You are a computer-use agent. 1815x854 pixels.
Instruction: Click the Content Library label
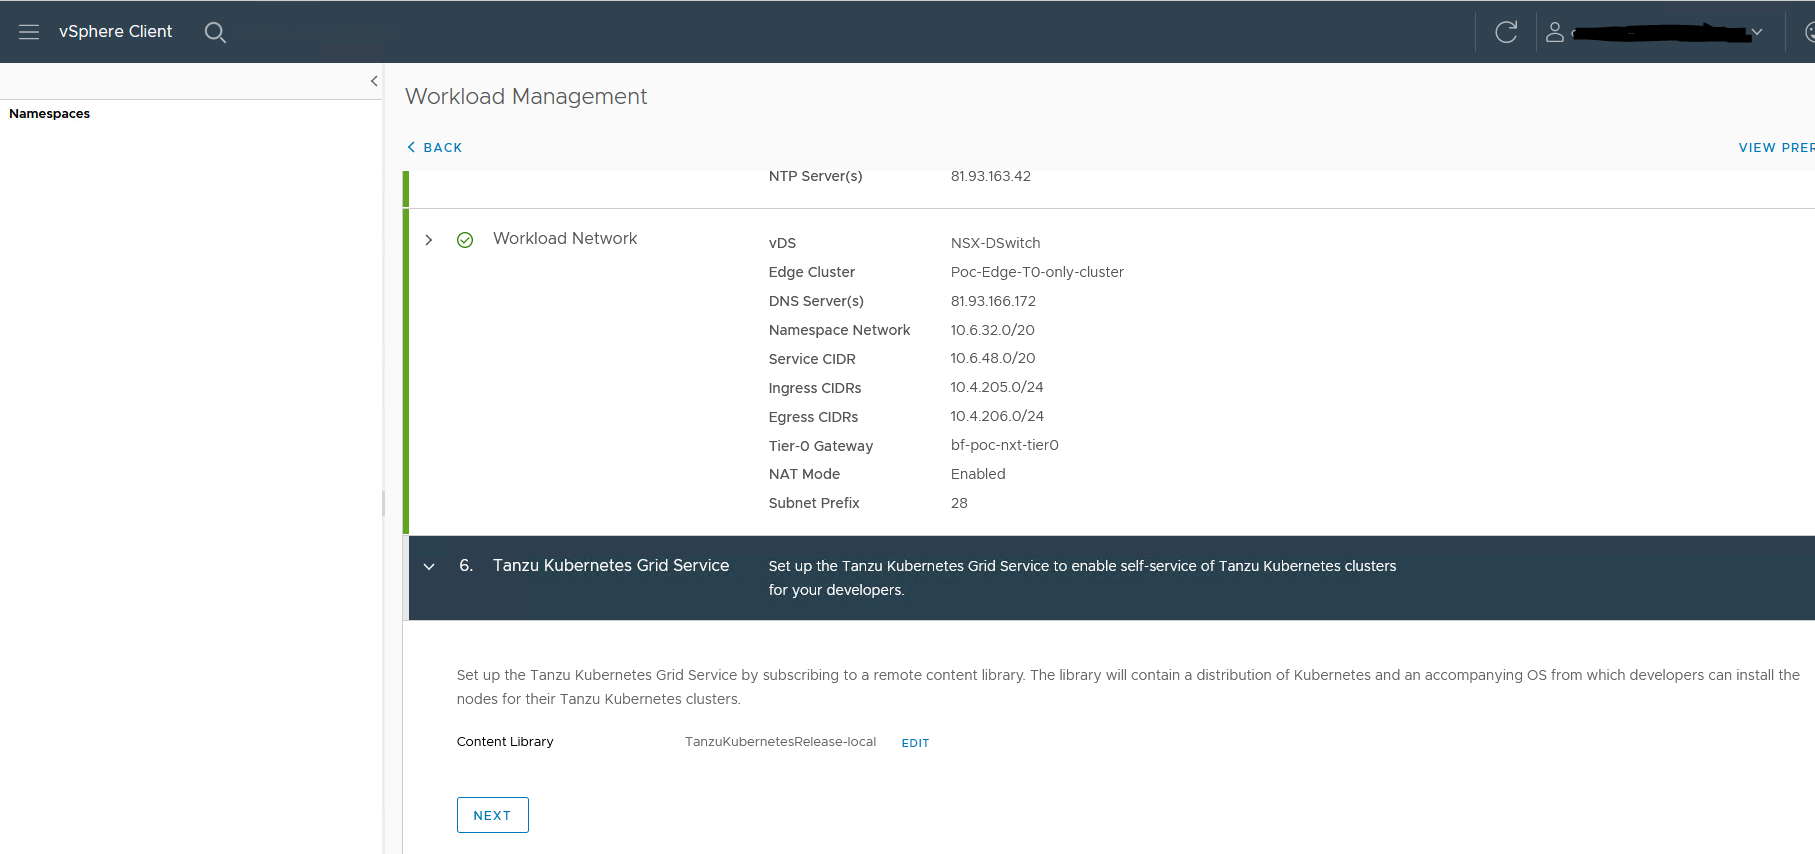tap(505, 742)
